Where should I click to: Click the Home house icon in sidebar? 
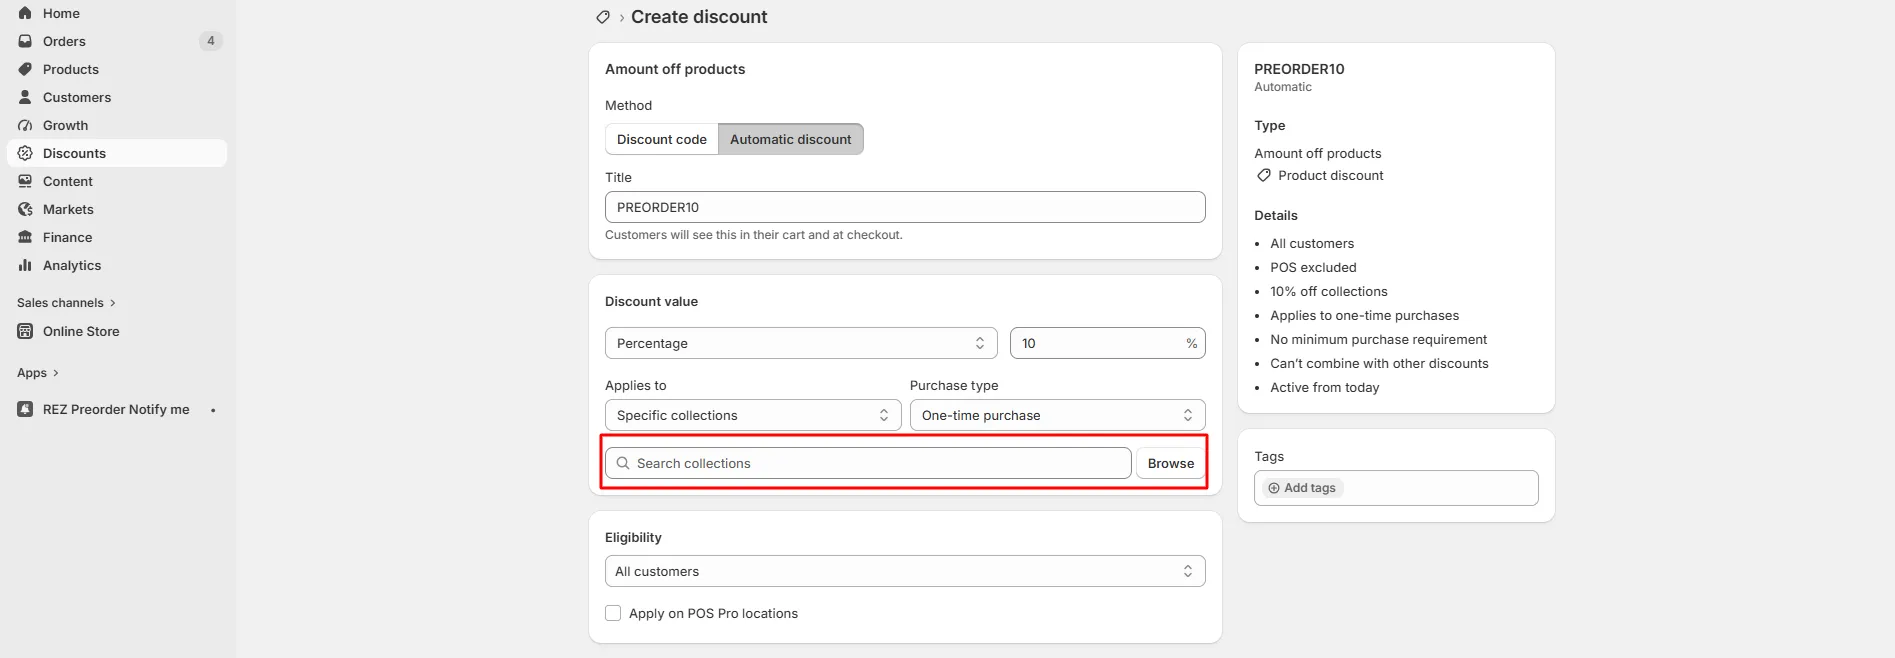click(x=25, y=13)
